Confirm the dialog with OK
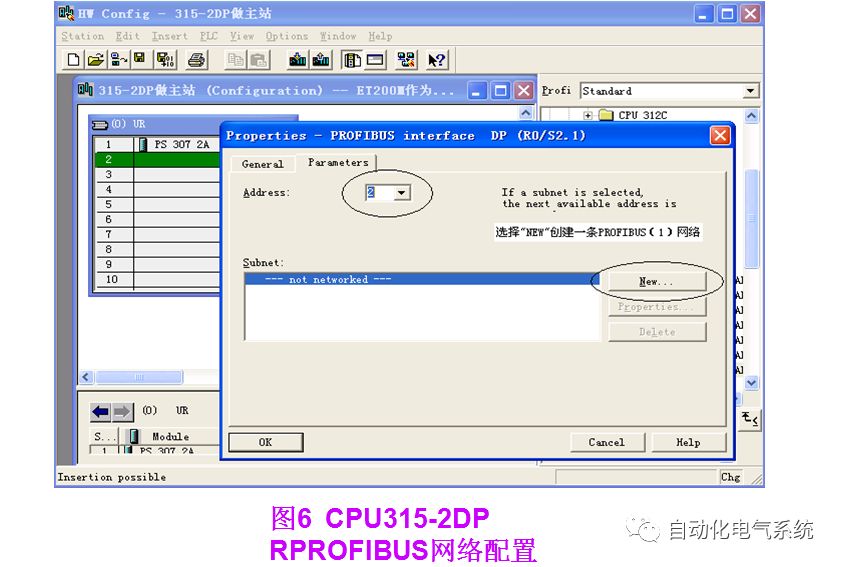Viewport: 841px width, 567px height. coord(265,442)
